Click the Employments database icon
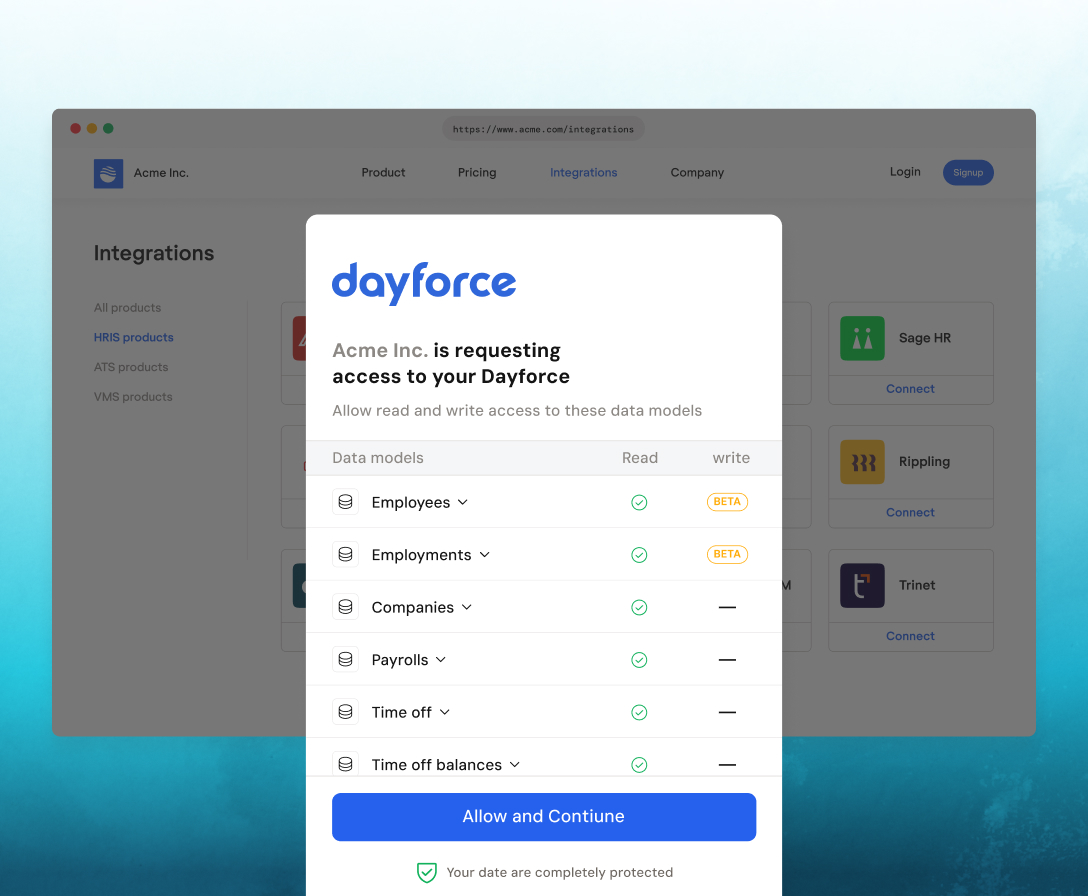 coord(345,555)
